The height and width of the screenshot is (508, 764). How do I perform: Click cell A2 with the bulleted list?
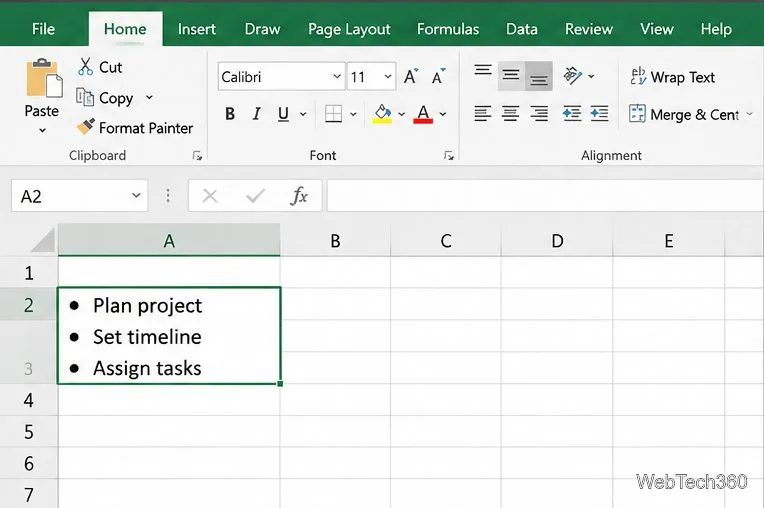tap(169, 336)
